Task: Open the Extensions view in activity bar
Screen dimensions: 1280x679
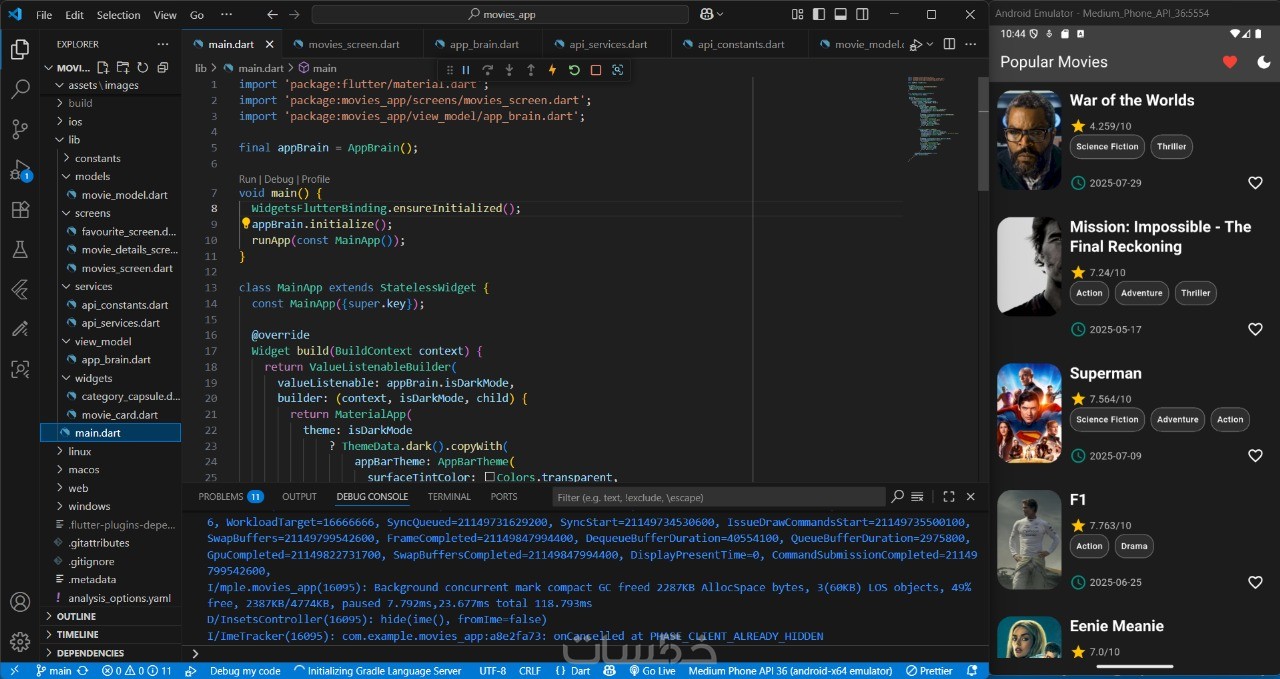Action: [20, 209]
